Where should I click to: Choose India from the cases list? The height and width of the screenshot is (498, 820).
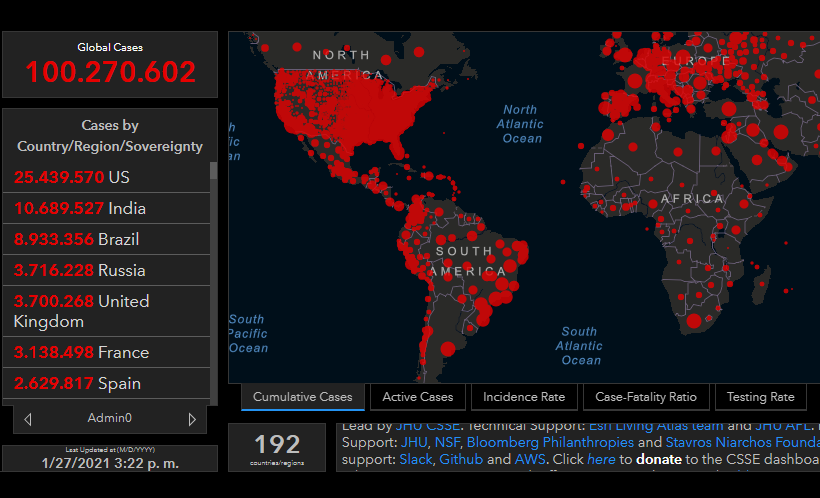(x=108, y=208)
